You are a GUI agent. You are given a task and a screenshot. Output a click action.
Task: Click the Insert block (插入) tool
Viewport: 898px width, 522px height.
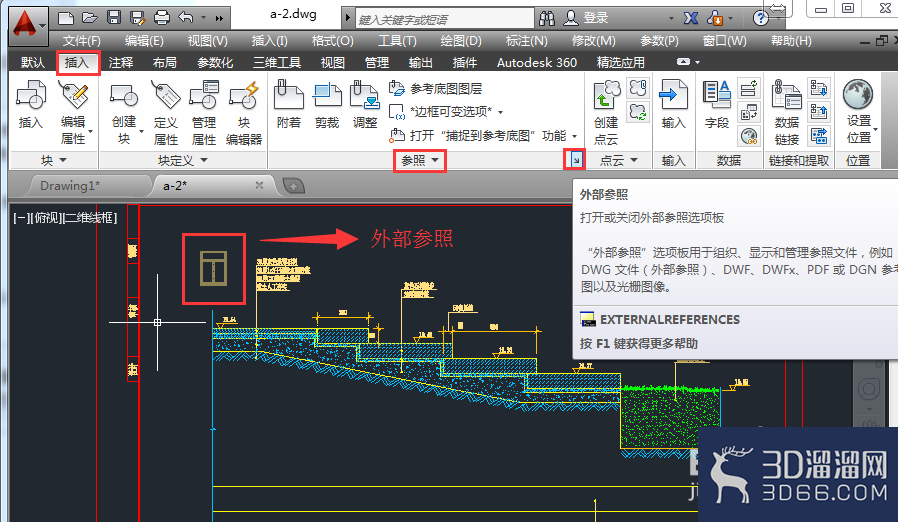(31, 104)
